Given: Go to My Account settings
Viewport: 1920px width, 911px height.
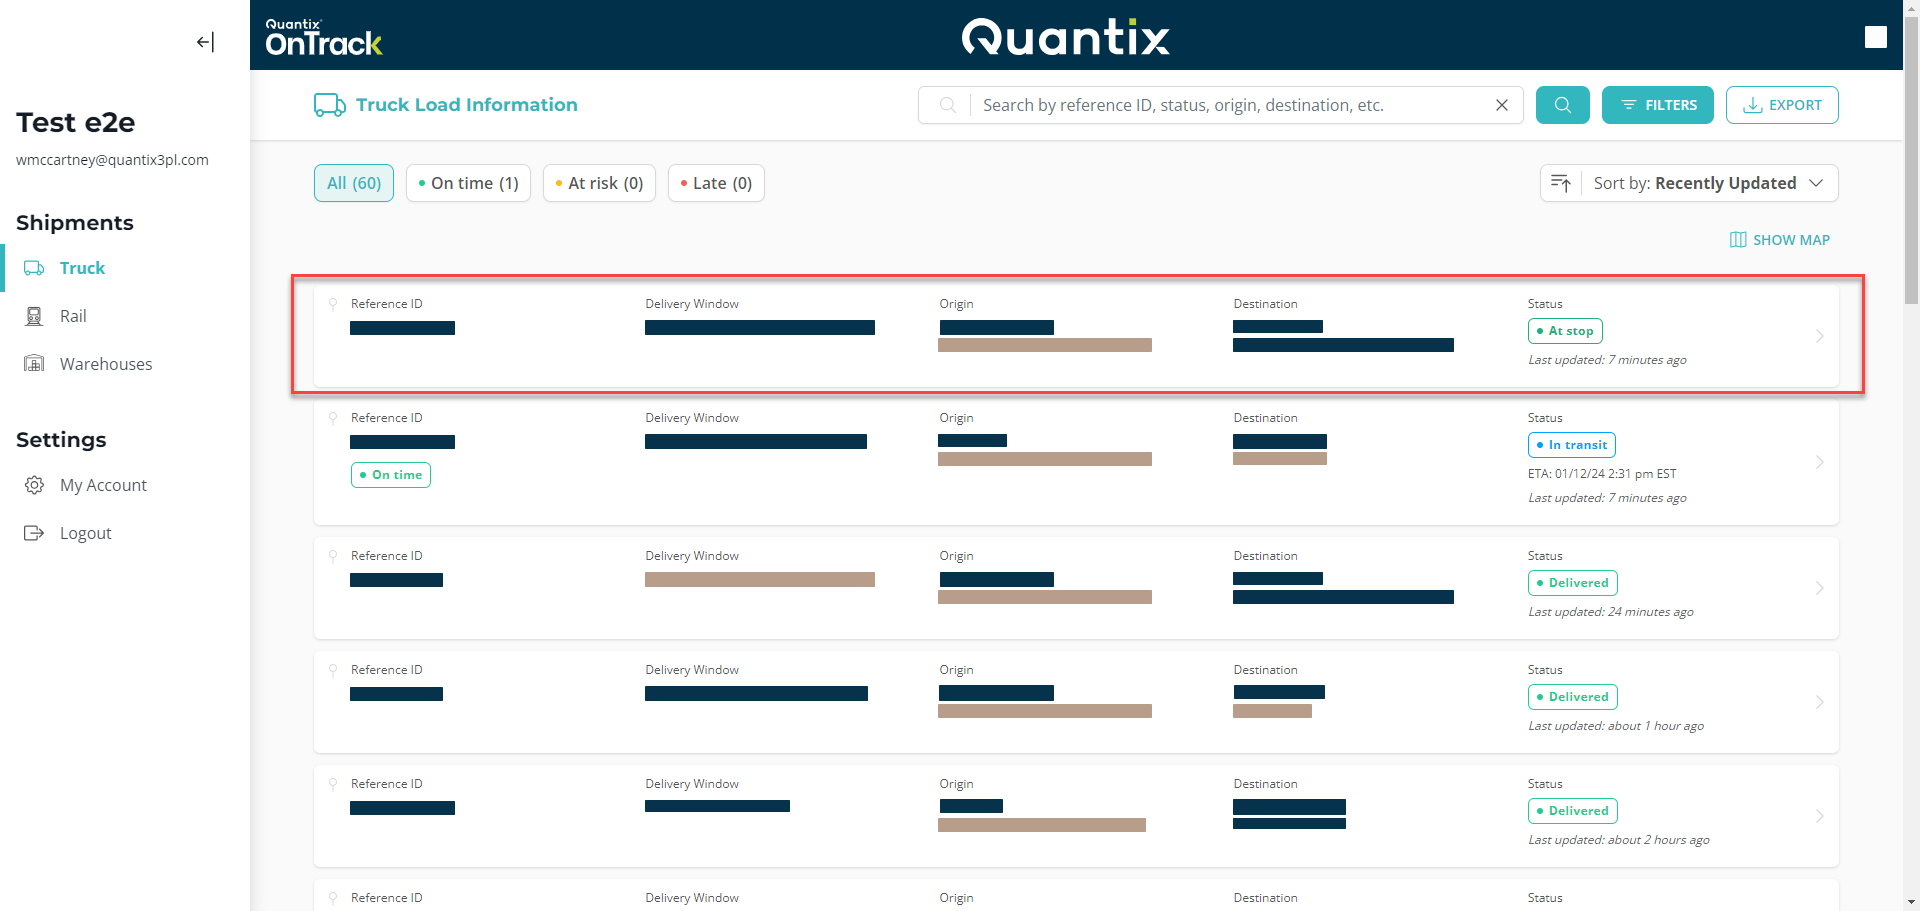Looking at the screenshot, I should (x=102, y=485).
